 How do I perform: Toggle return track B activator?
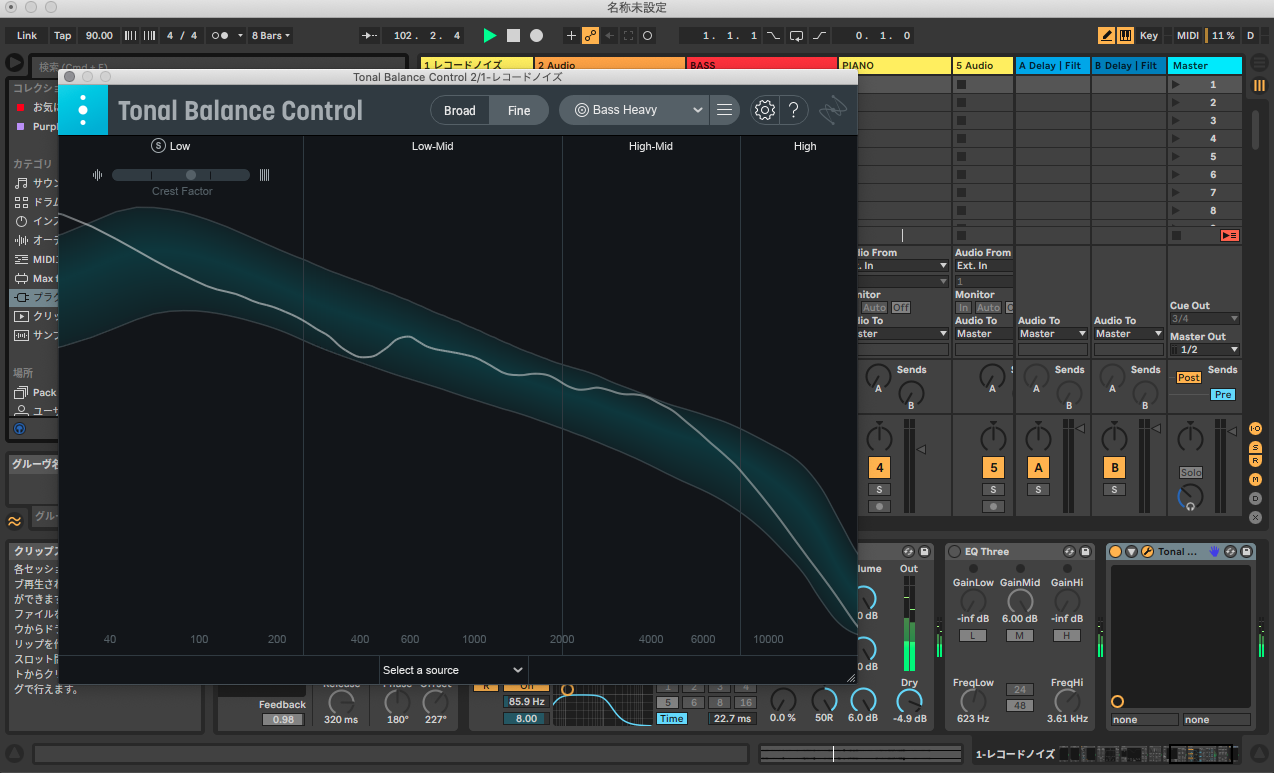coord(1115,467)
